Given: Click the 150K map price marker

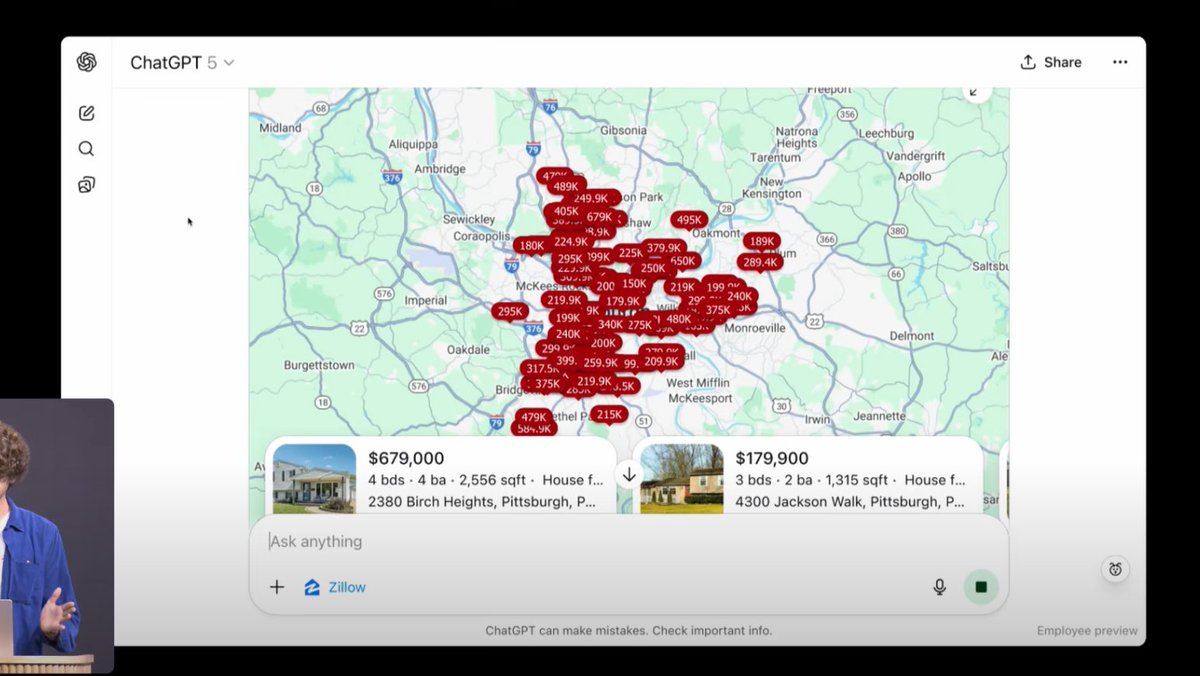Looking at the screenshot, I should click(634, 284).
